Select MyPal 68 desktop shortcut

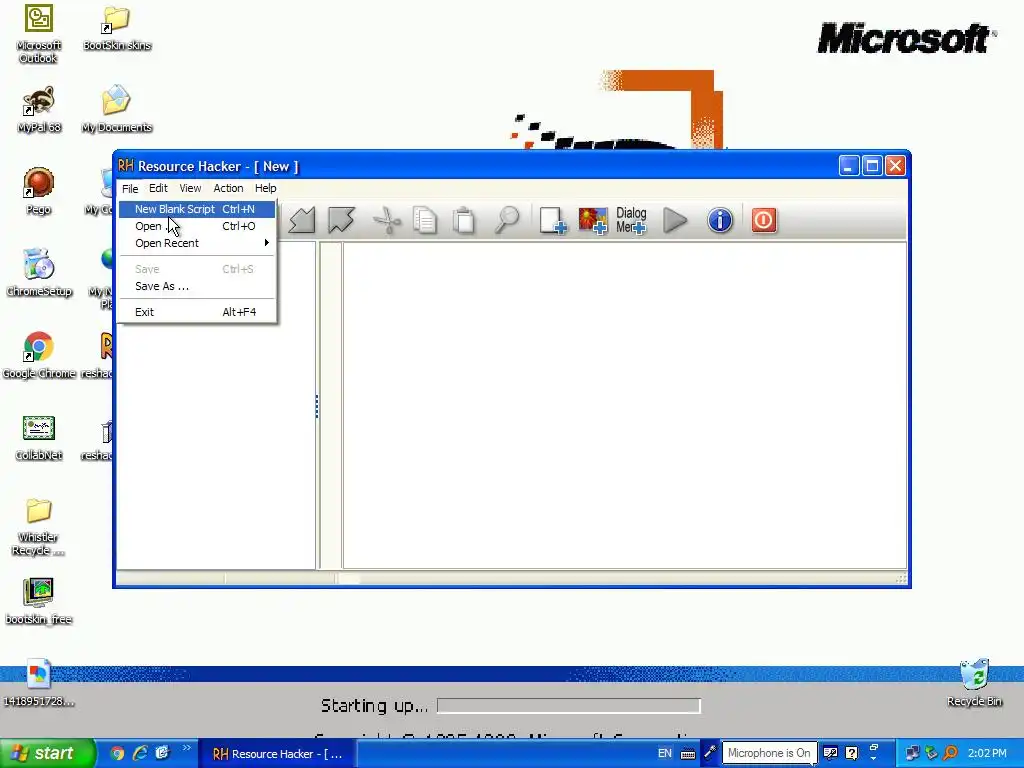pyautogui.click(x=39, y=110)
